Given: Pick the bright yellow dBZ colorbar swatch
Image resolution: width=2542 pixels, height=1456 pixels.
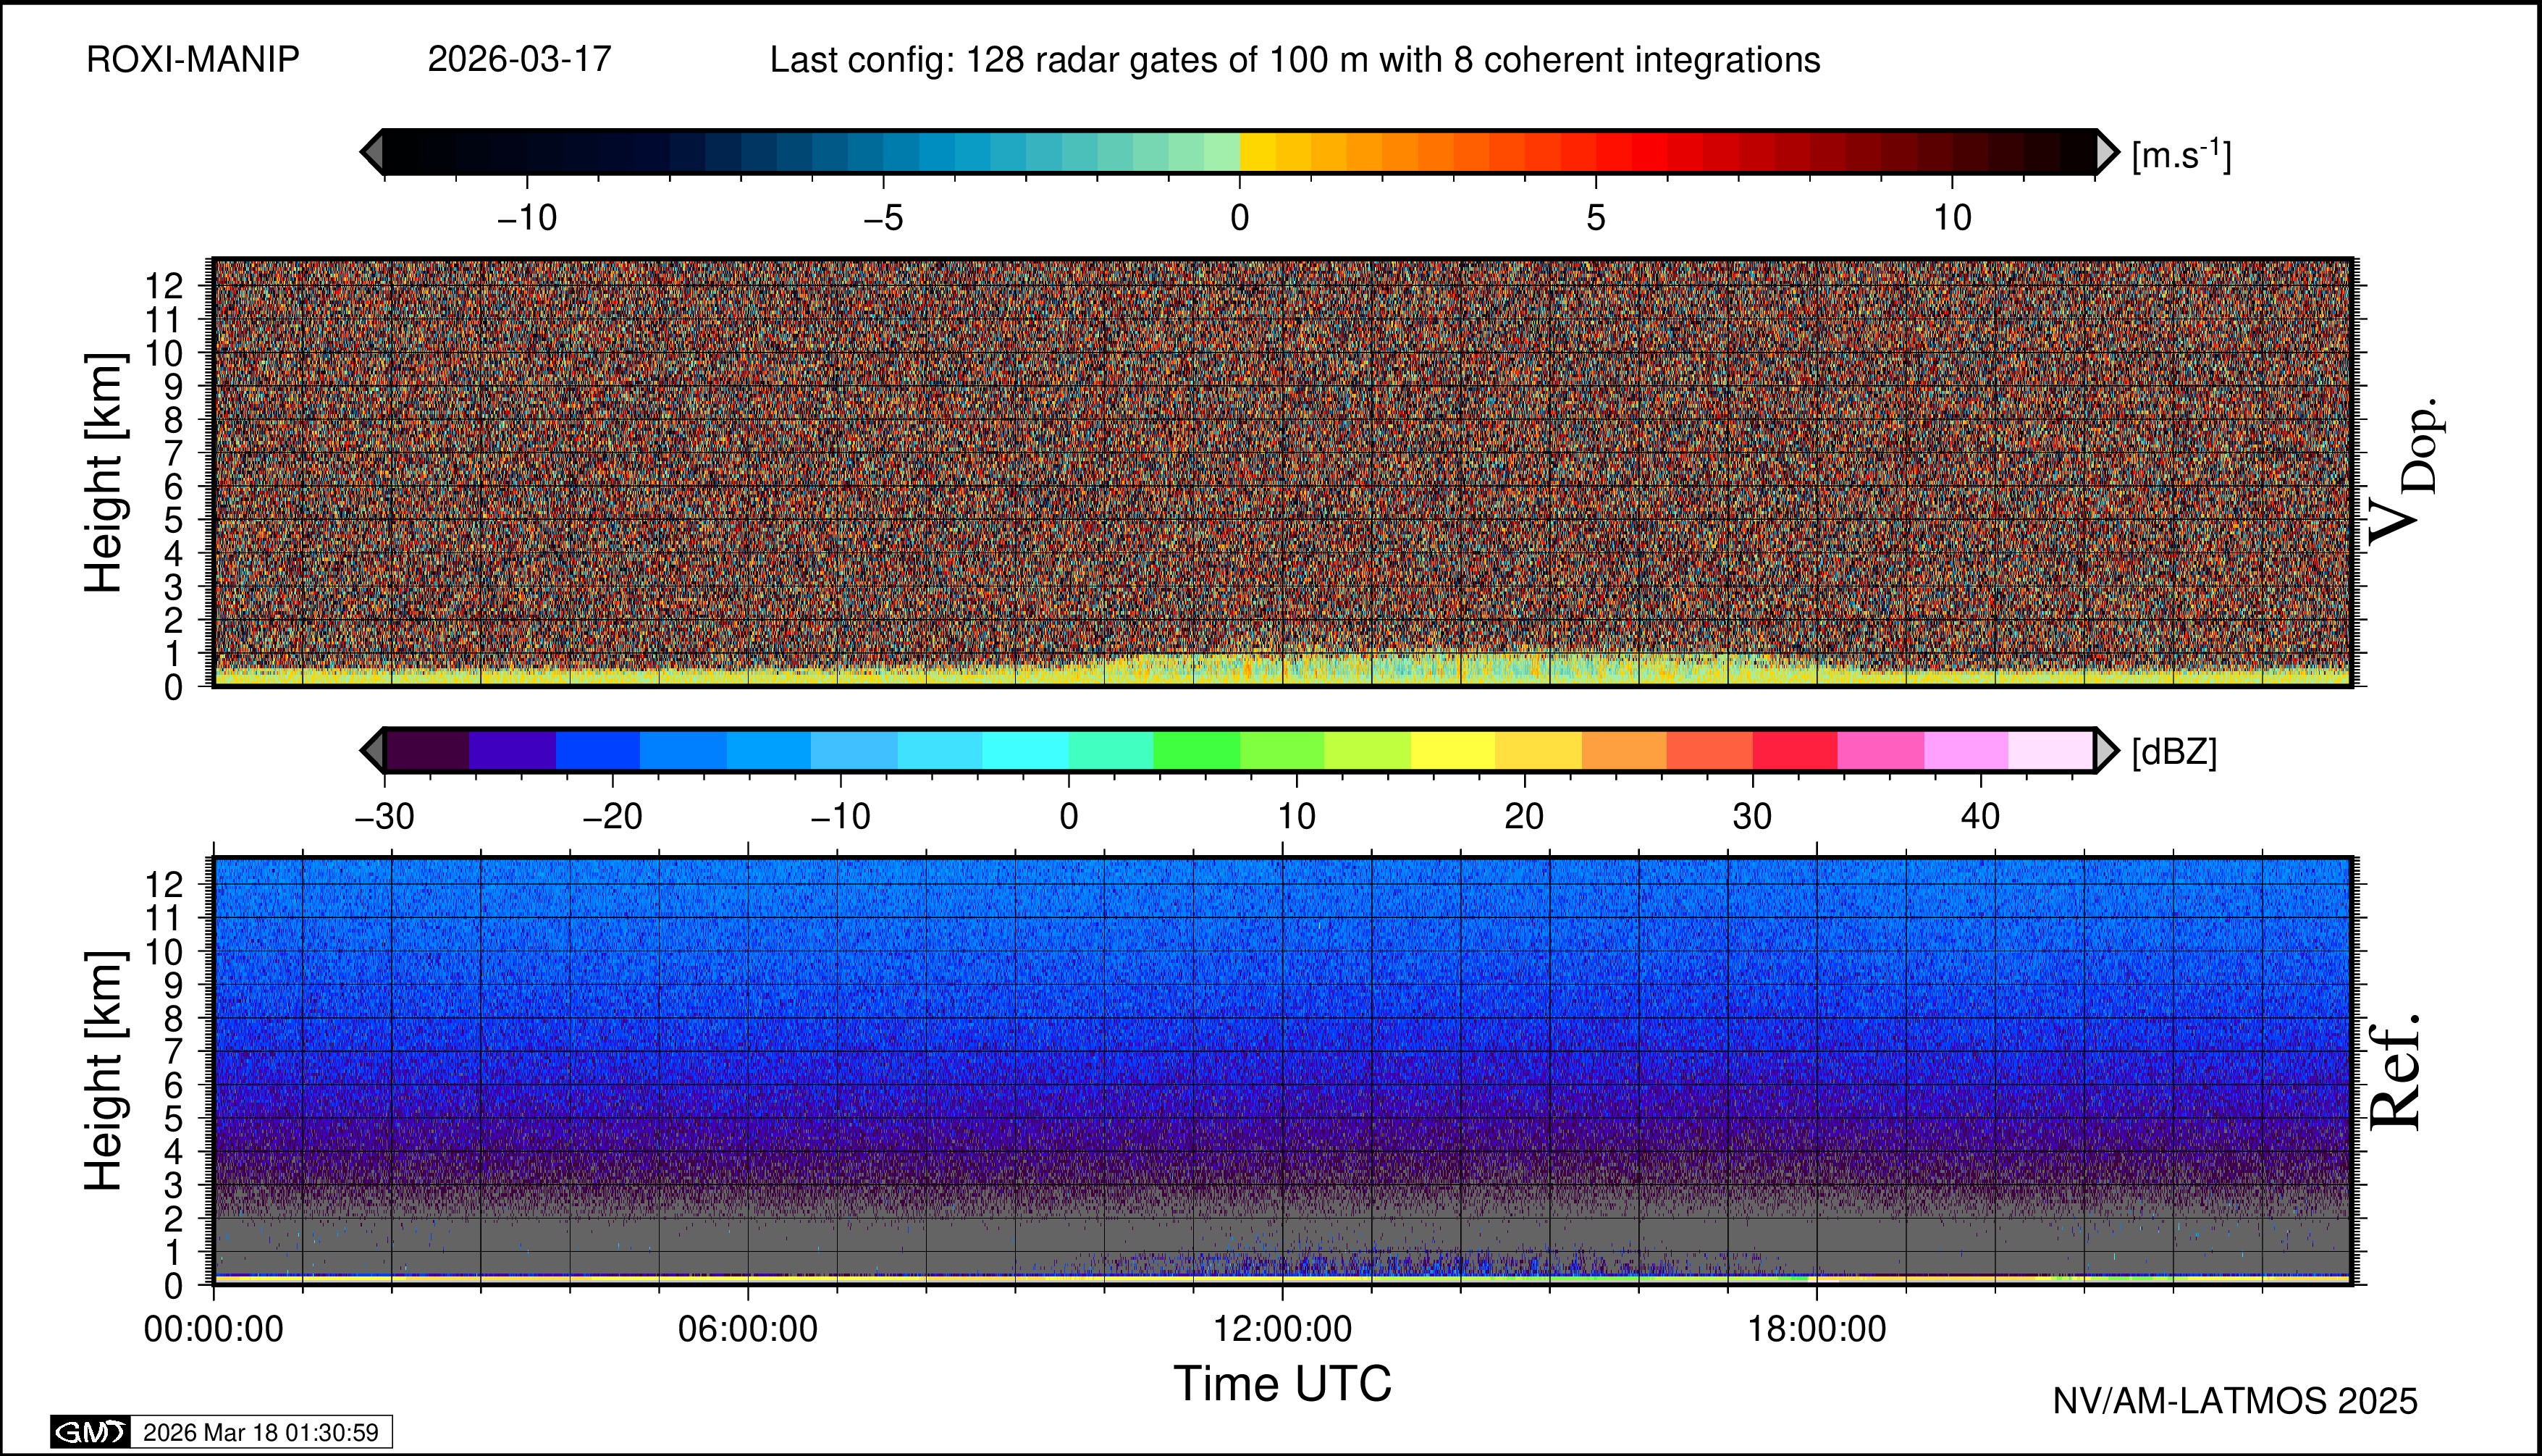Looking at the screenshot, I should click(x=1453, y=750).
